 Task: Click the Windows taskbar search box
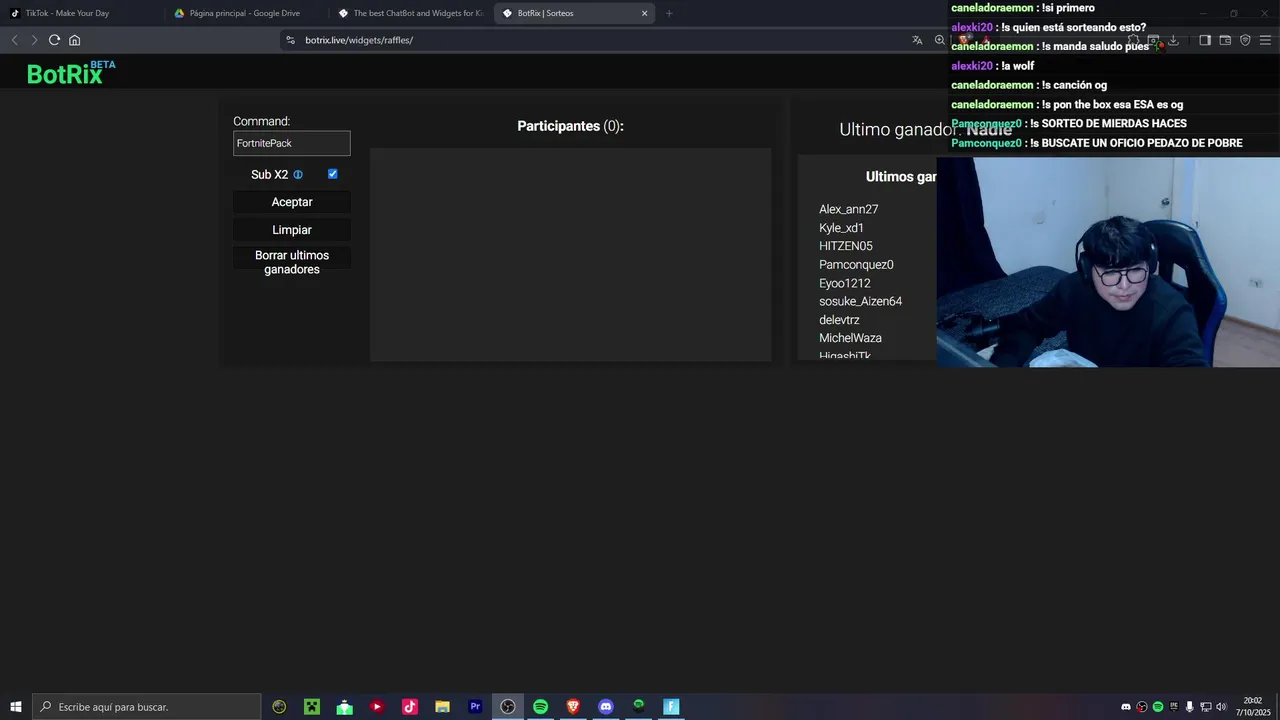click(x=147, y=707)
